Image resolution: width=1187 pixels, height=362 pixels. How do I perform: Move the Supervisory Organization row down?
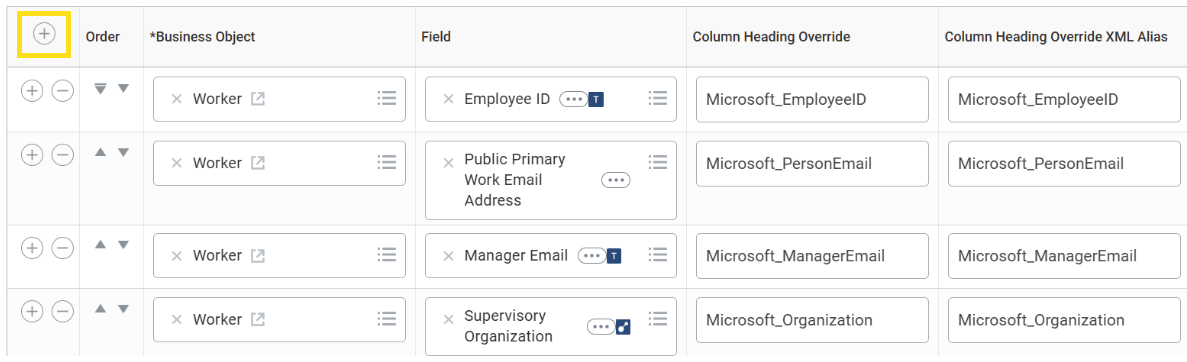click(x=123, y=308)
